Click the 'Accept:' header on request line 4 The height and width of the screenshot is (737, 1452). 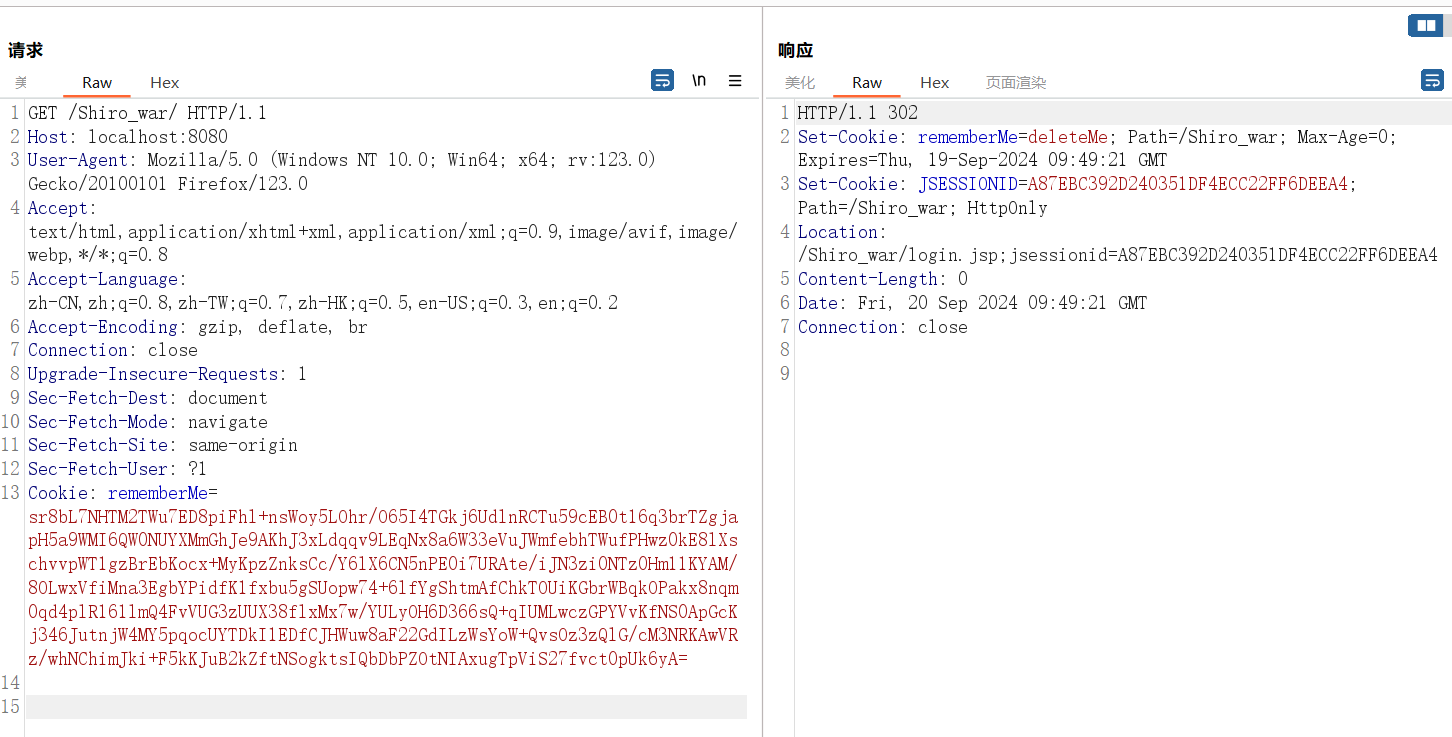62,208
